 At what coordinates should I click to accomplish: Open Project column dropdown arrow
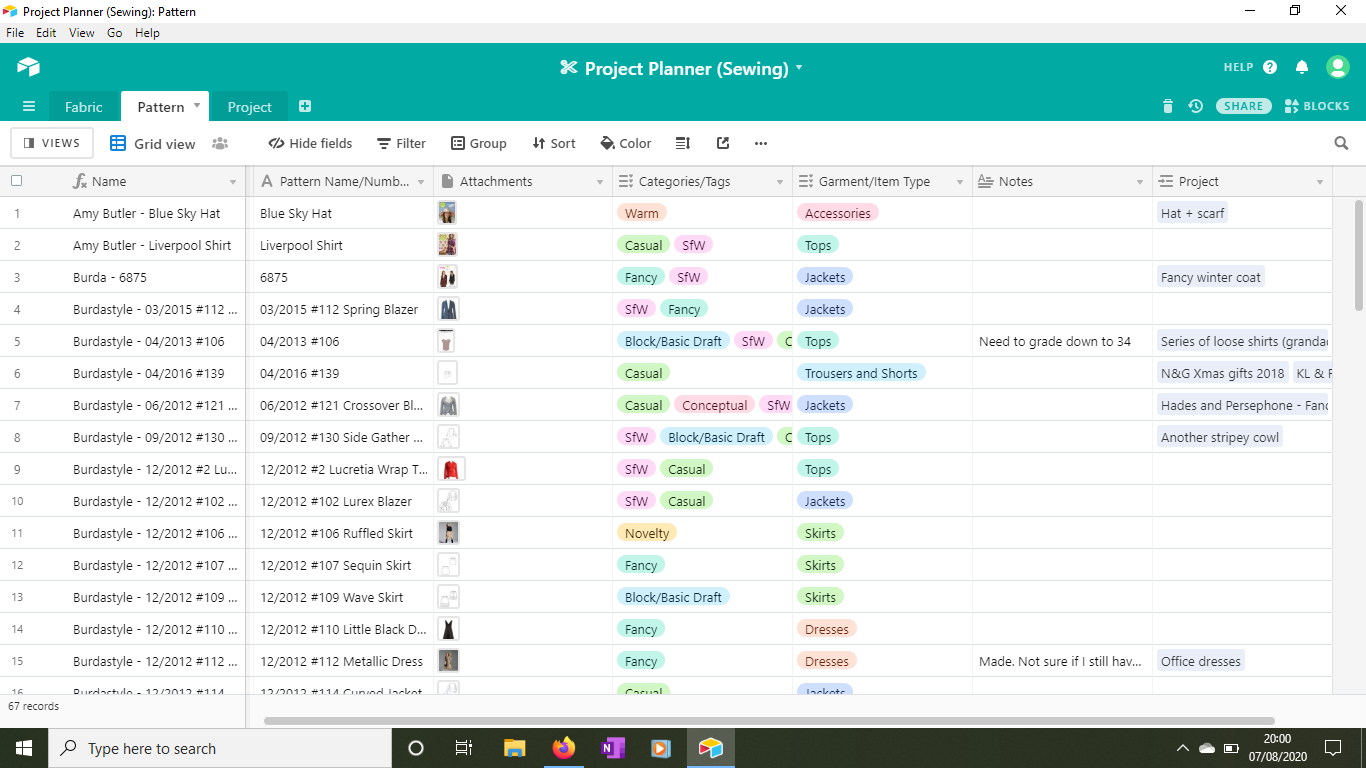point(1320,182)
